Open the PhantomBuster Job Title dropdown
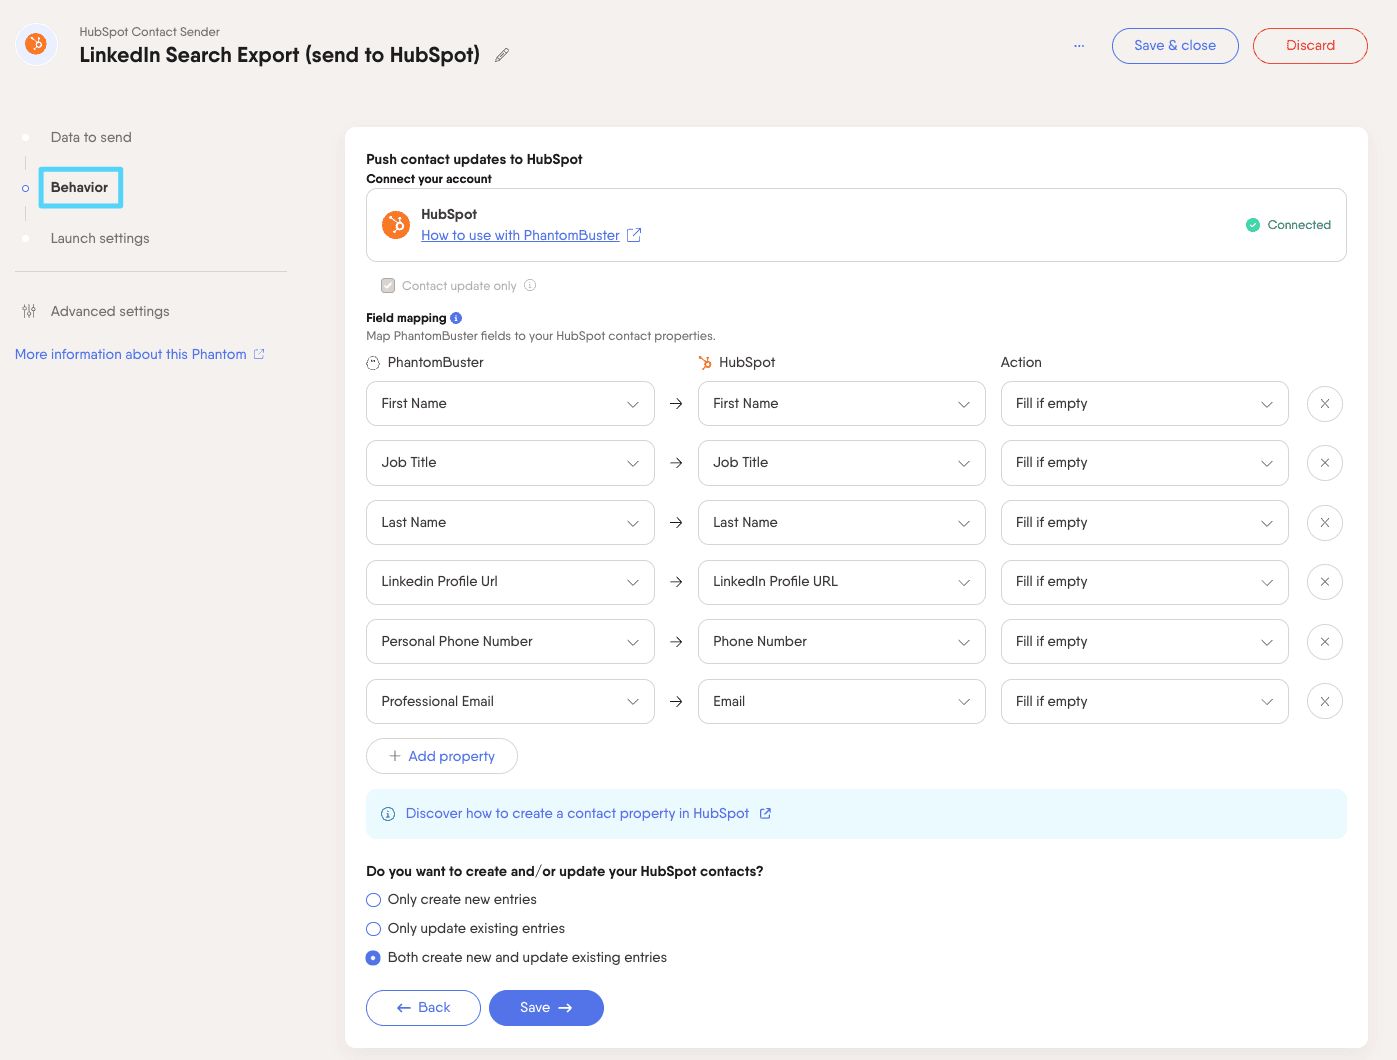Viewport: 1397px width, 1060px height. (510, 463)
